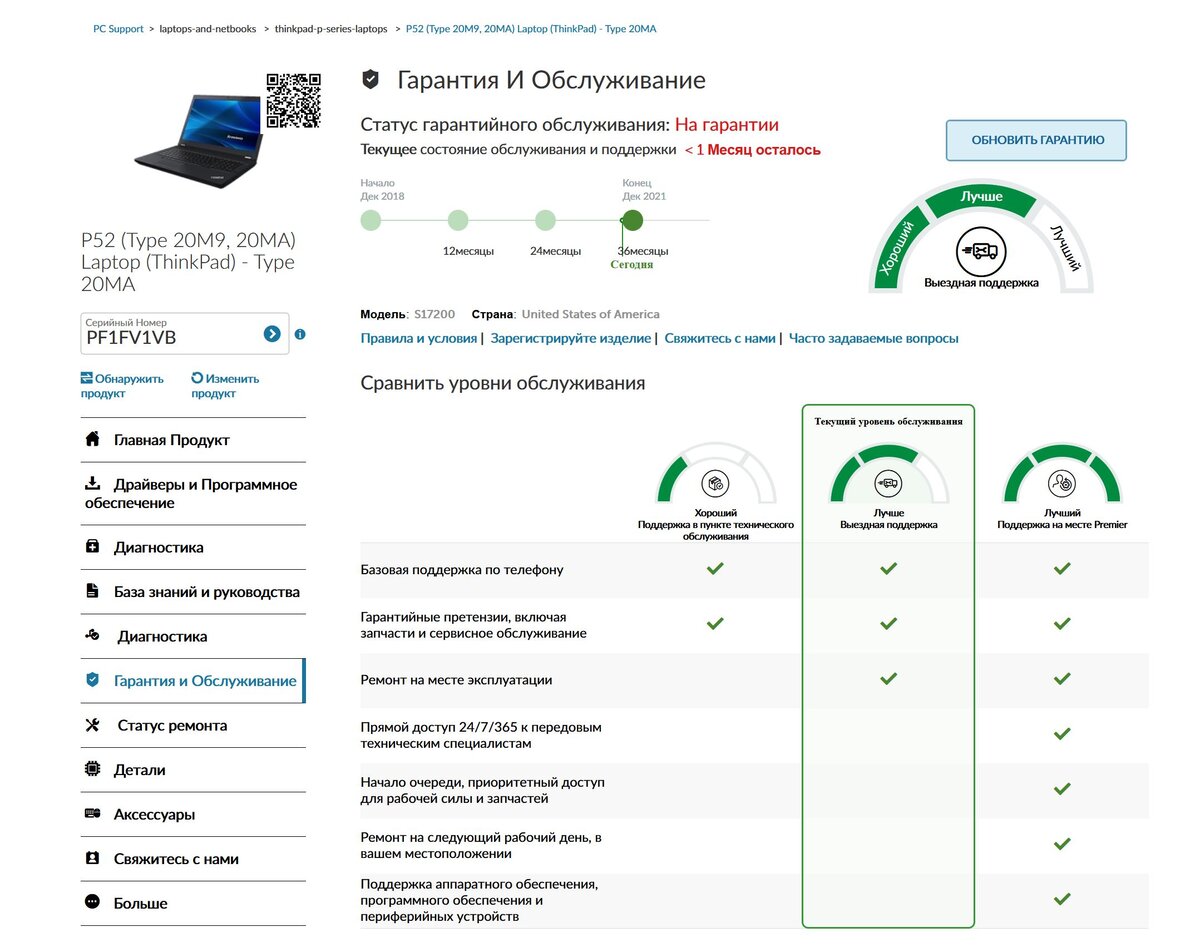1200x947 pixels.
Task: Click the home icon for Главная Продукт
Action: [x=93, y=439]
